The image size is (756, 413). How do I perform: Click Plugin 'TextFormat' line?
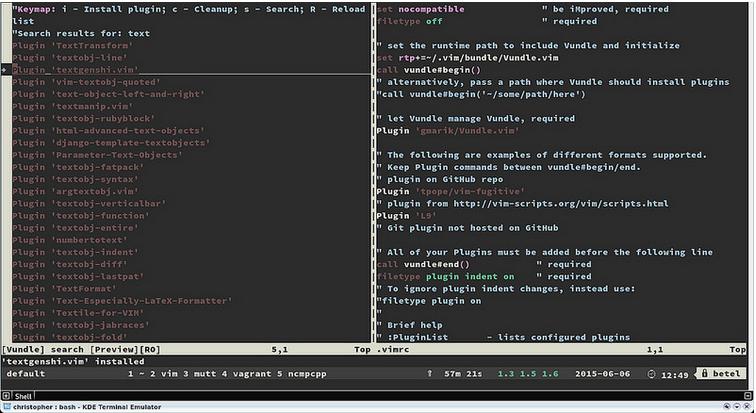[64, 289]
